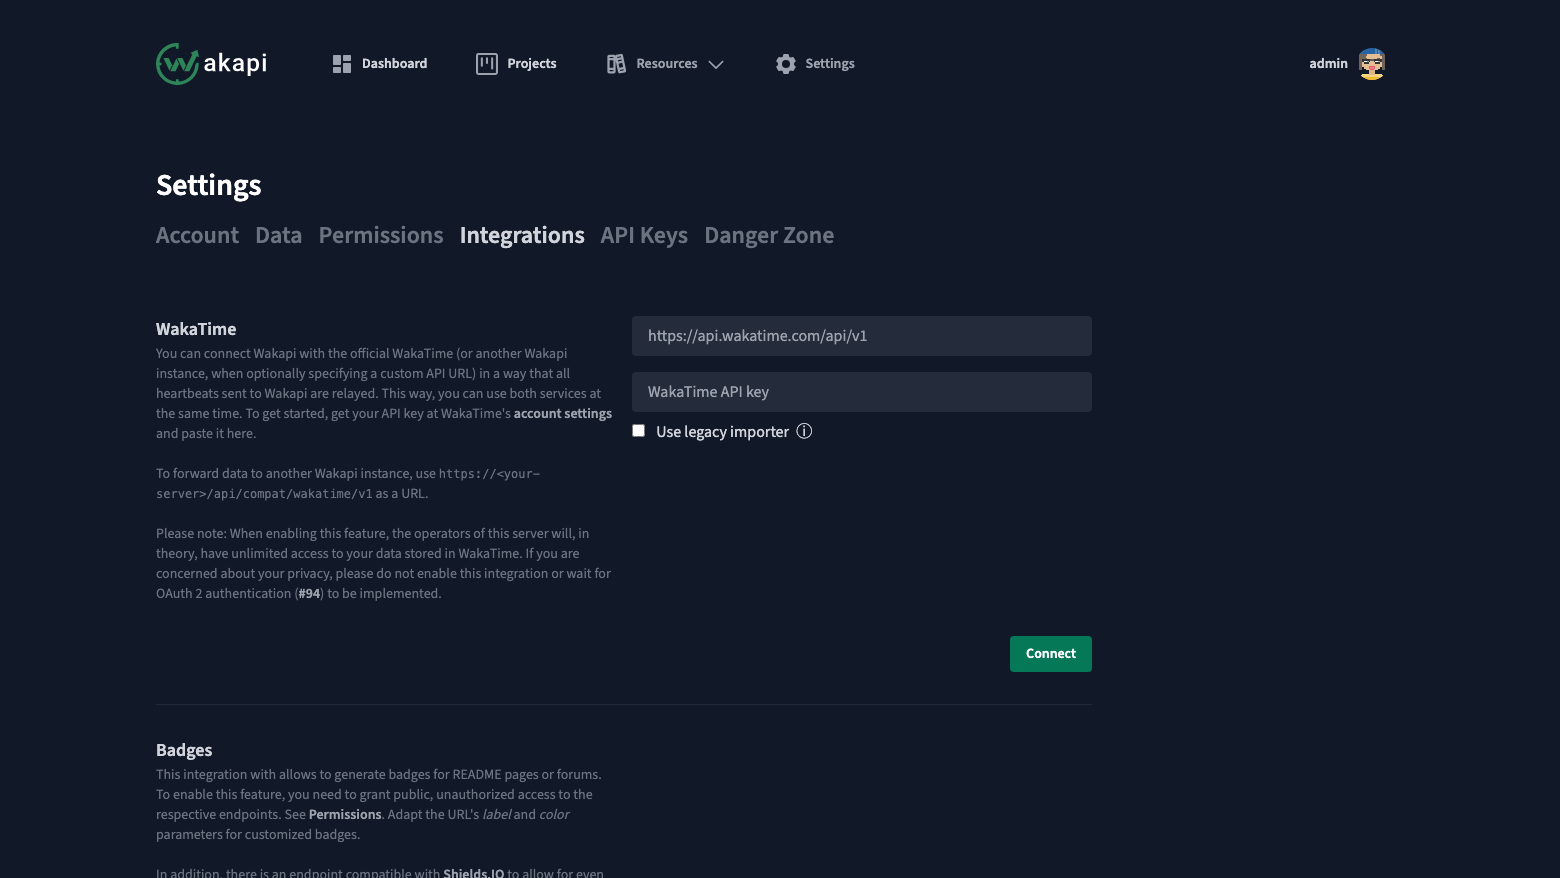Click the admin avatar image
The width and height of the screenshot is (1560, 878).
point(1372,64)
